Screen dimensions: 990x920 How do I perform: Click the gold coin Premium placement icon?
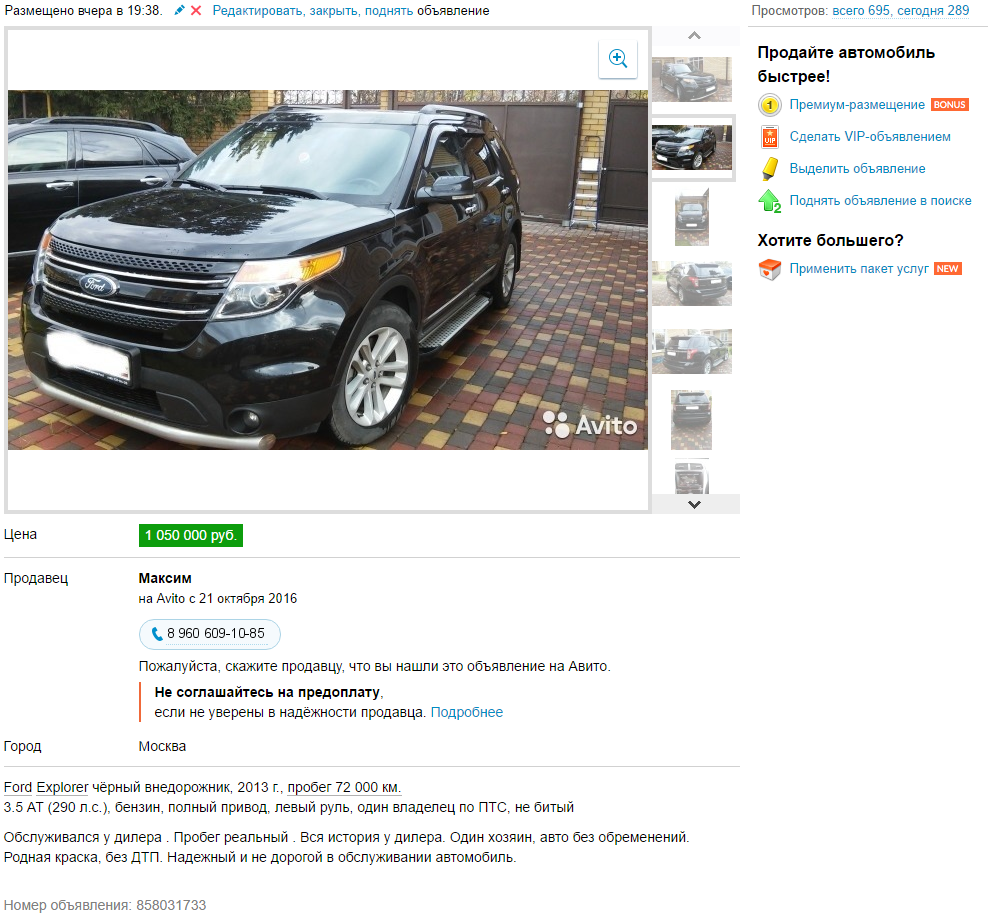(x=770, y=105)
